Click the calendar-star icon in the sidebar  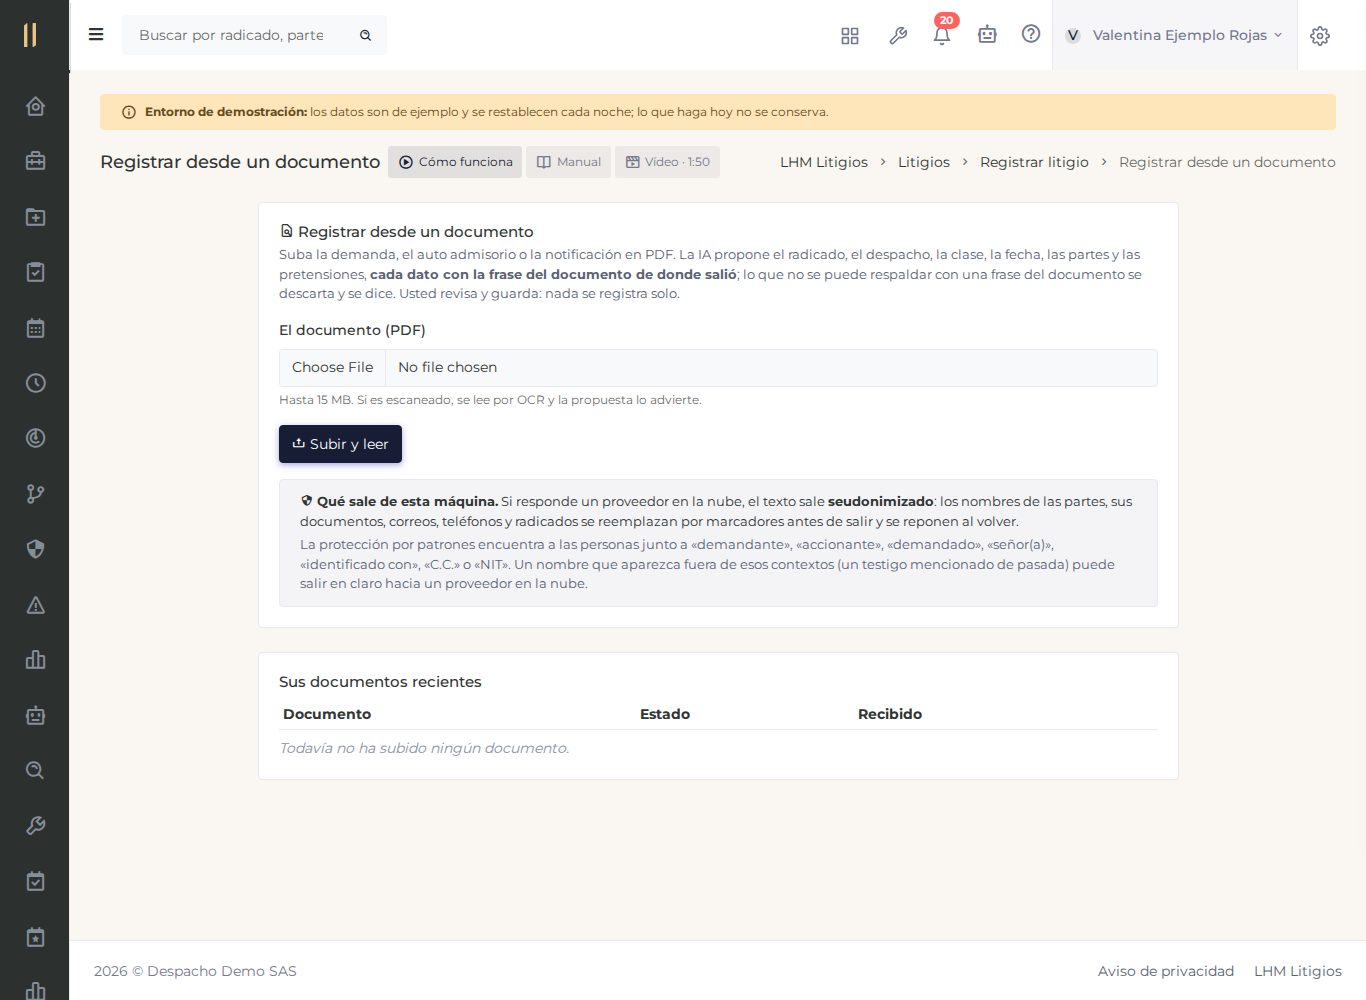pyautogui.click(x=35, y=937)
